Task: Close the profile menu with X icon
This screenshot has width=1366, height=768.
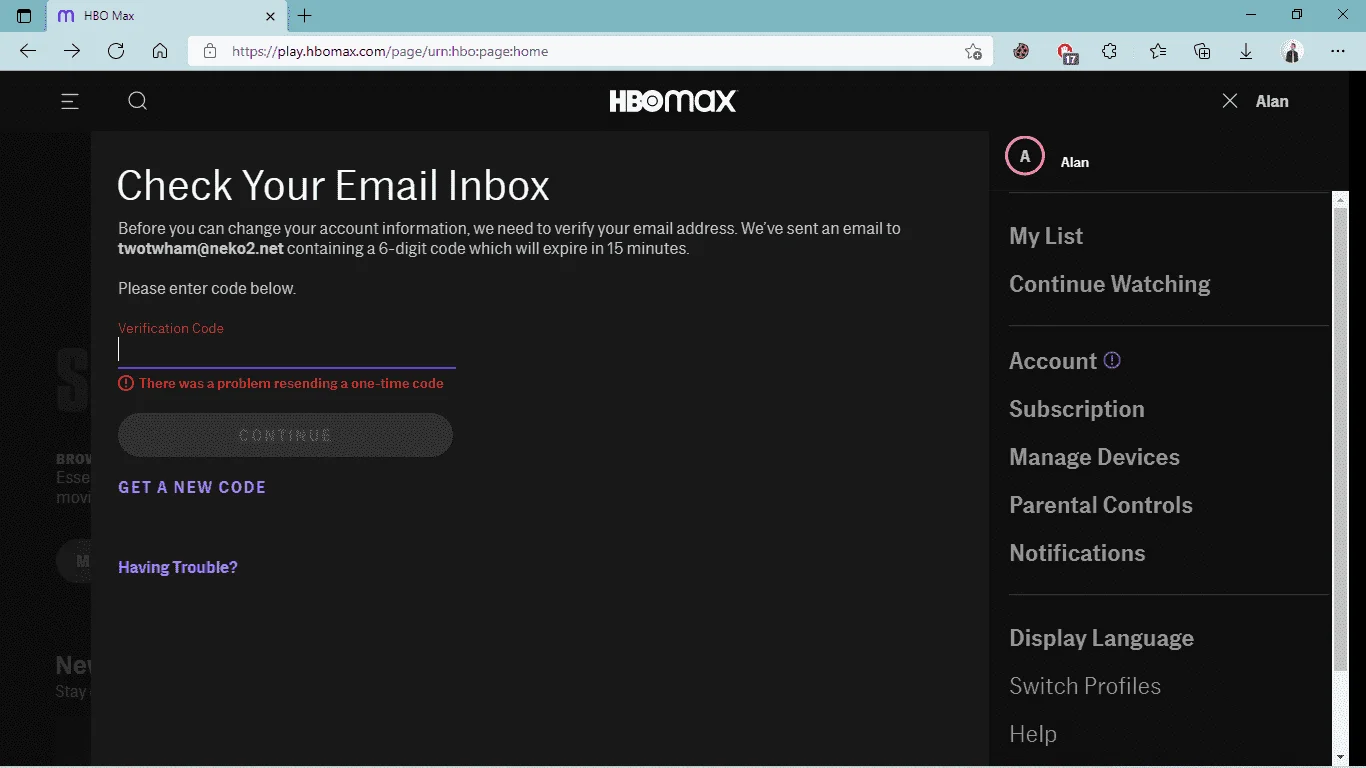Action: pos(1230,101)
